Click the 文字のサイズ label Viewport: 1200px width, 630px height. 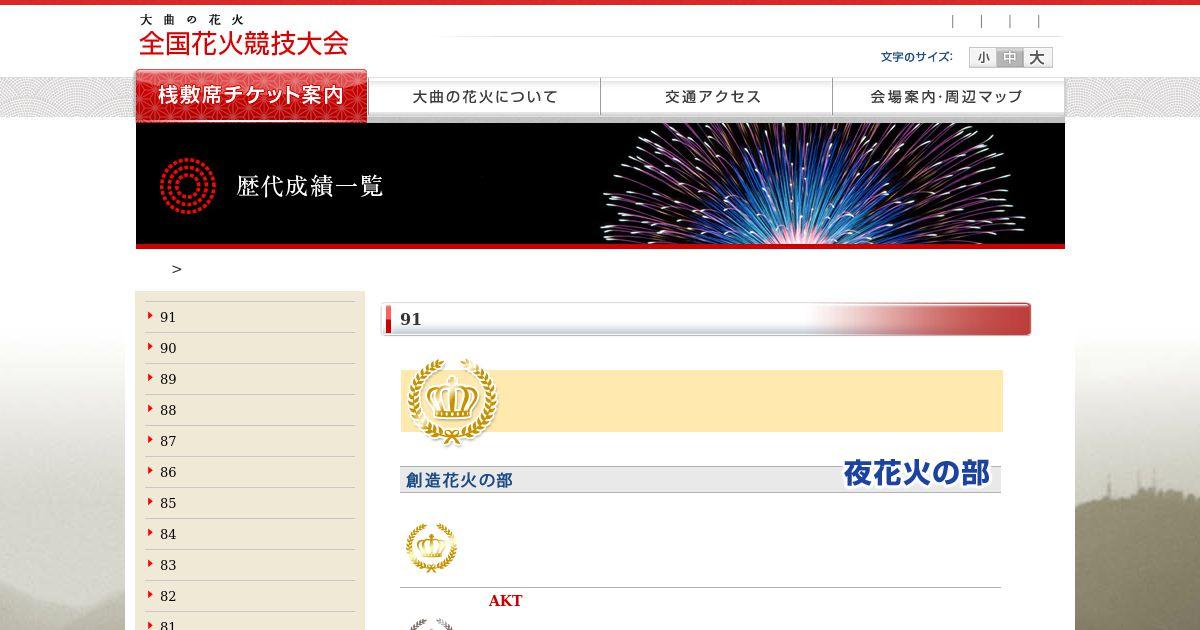pos(916,57)
